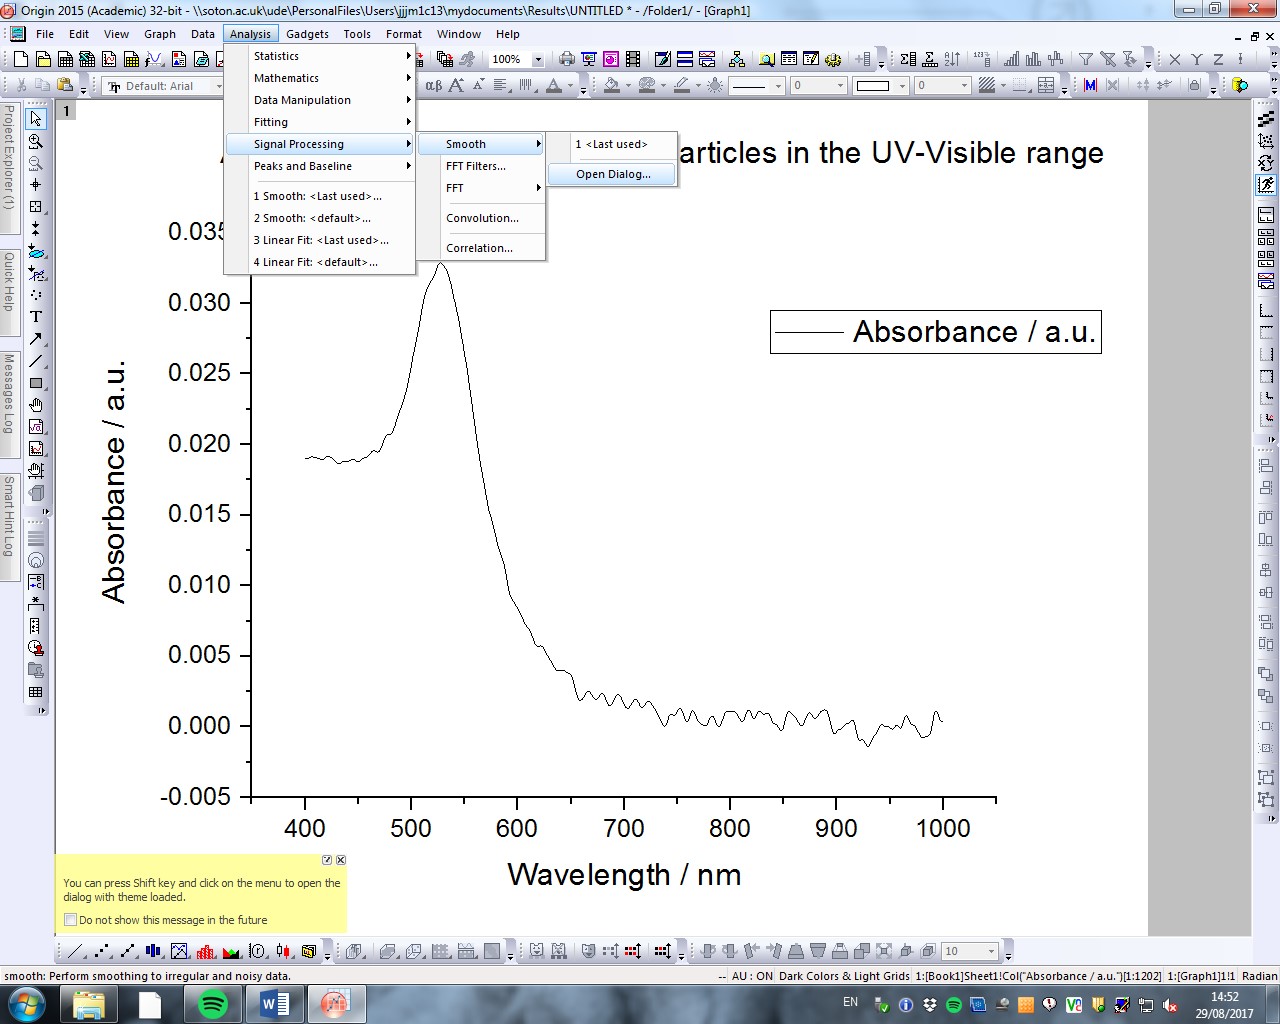
Task: Select the Zoom In tool
Action: tap(36, 142)
